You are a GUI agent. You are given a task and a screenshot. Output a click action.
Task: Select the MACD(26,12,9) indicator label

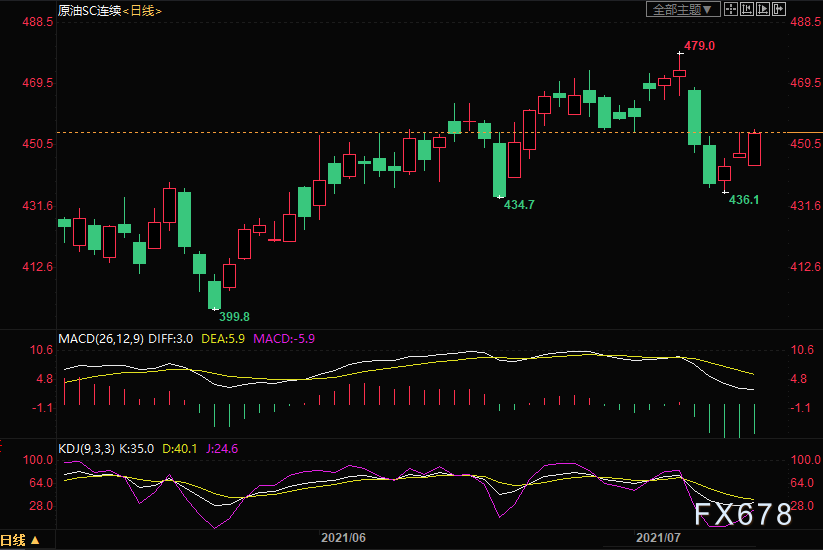[x=100, y=339]
